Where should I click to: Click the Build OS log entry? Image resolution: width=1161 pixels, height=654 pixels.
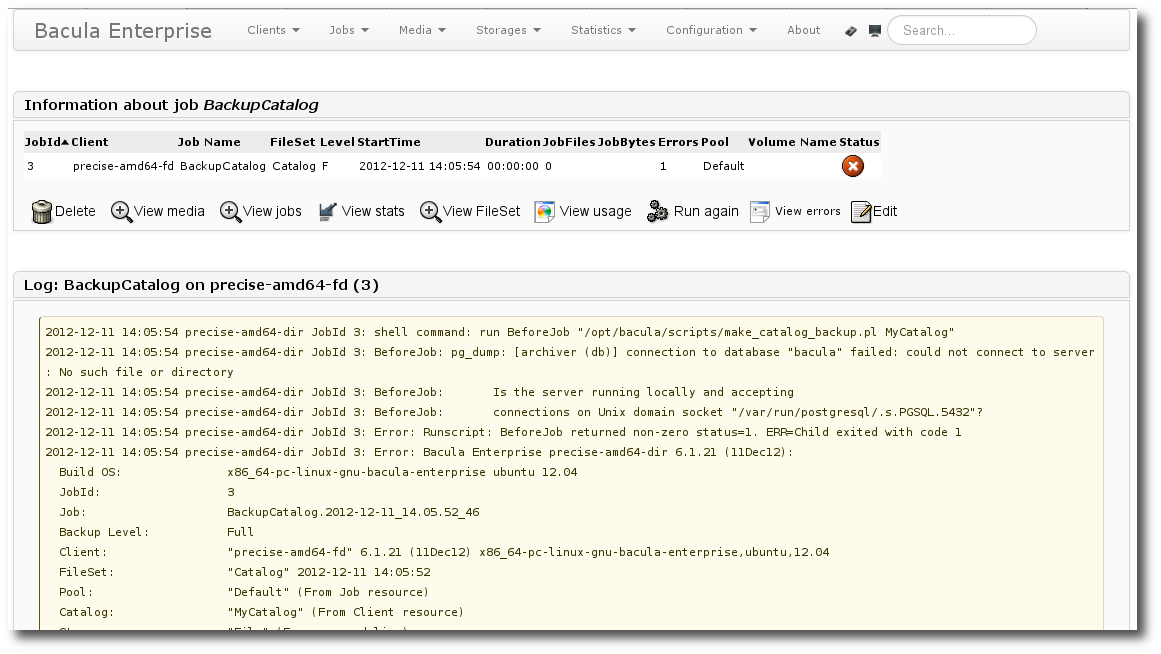coord(318,473)
